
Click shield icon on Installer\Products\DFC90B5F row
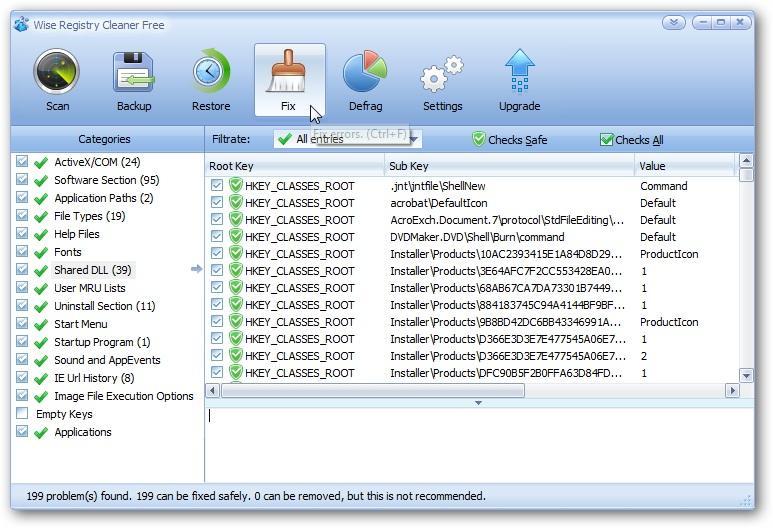click(x=236, y=372)
